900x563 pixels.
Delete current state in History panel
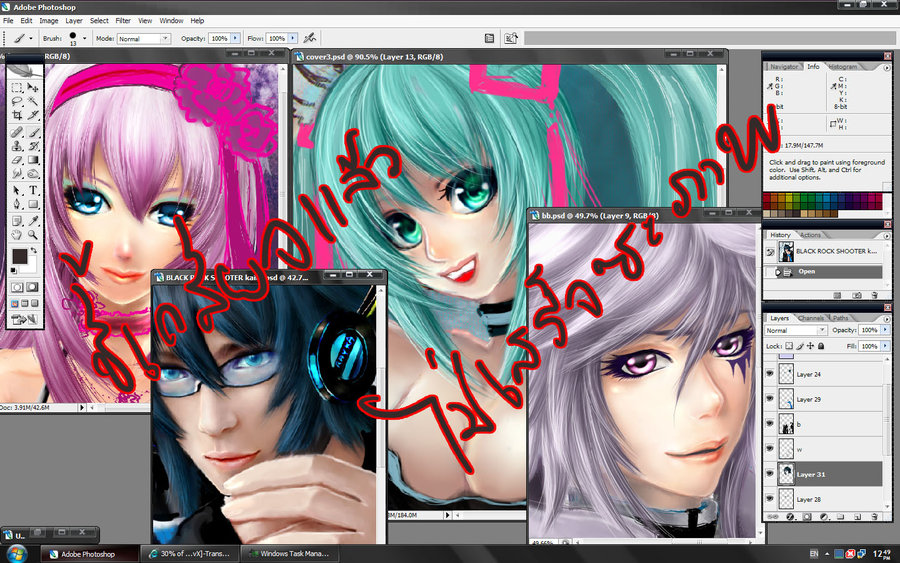pyautogui.click(x=874, y=296)
